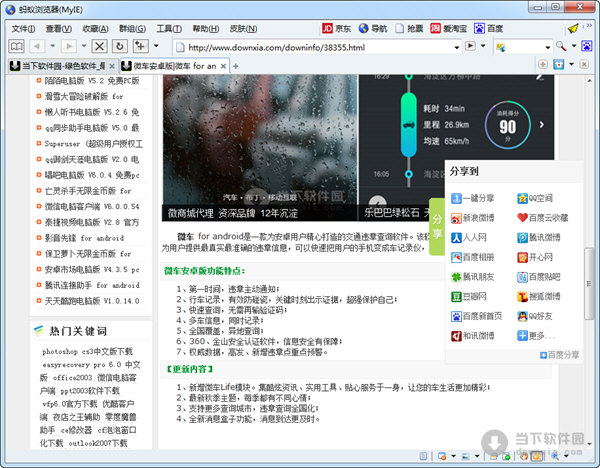Open the tab list dropdown arrow
Screen dimensions: 600x468
pyautogui.click(x=571, y=64)
